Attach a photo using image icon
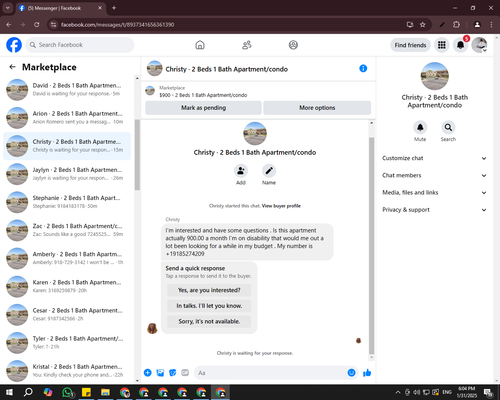The height and width of the screenshot is (400, 500). (160, 373)
